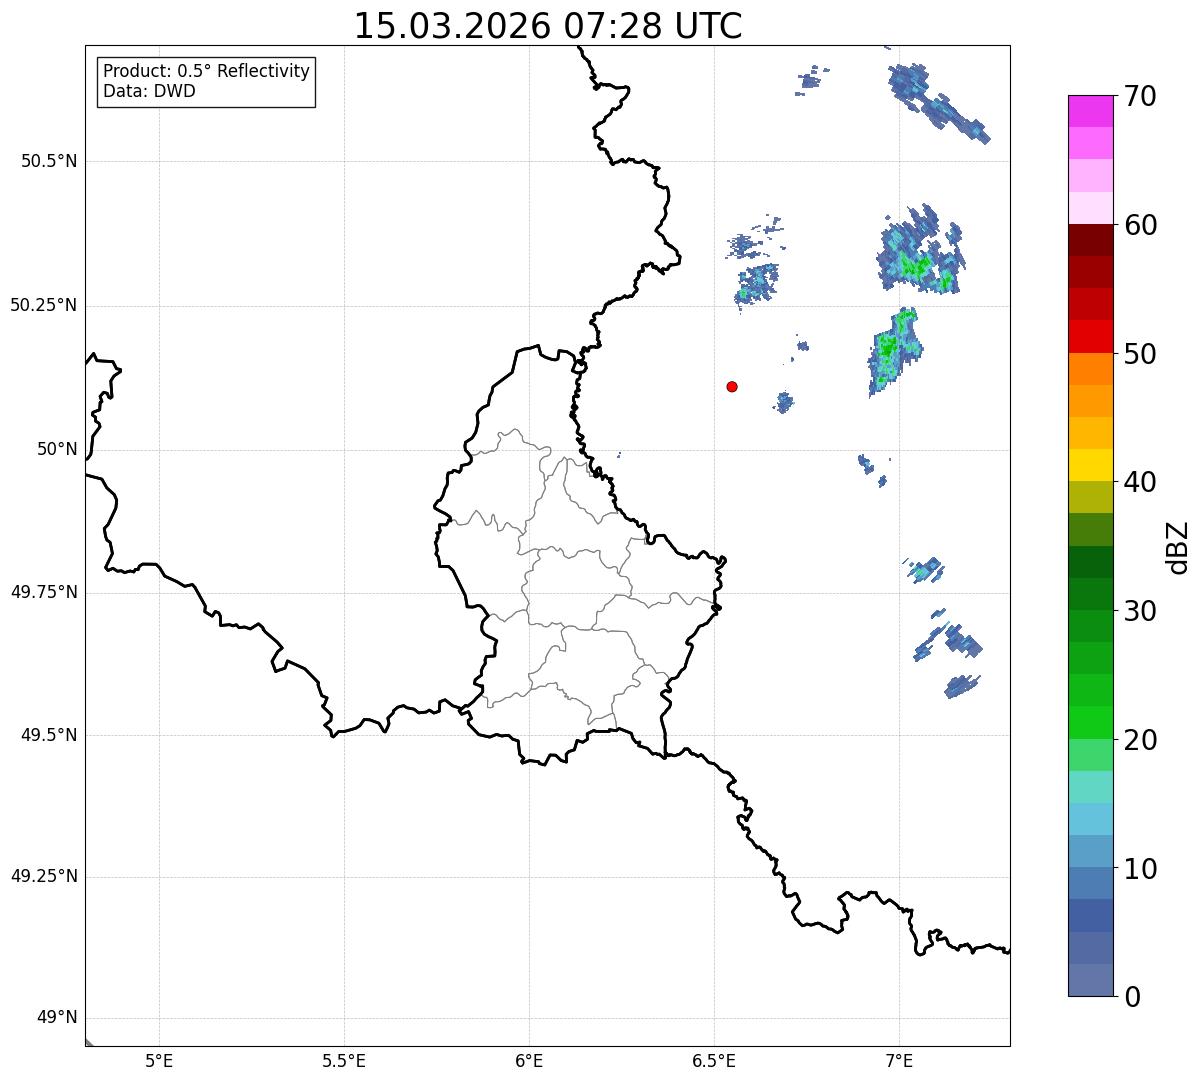The image size is (1202, 1081).
Task: Click the 5.5°E longitude tick label
Action: click(344, 1060)
